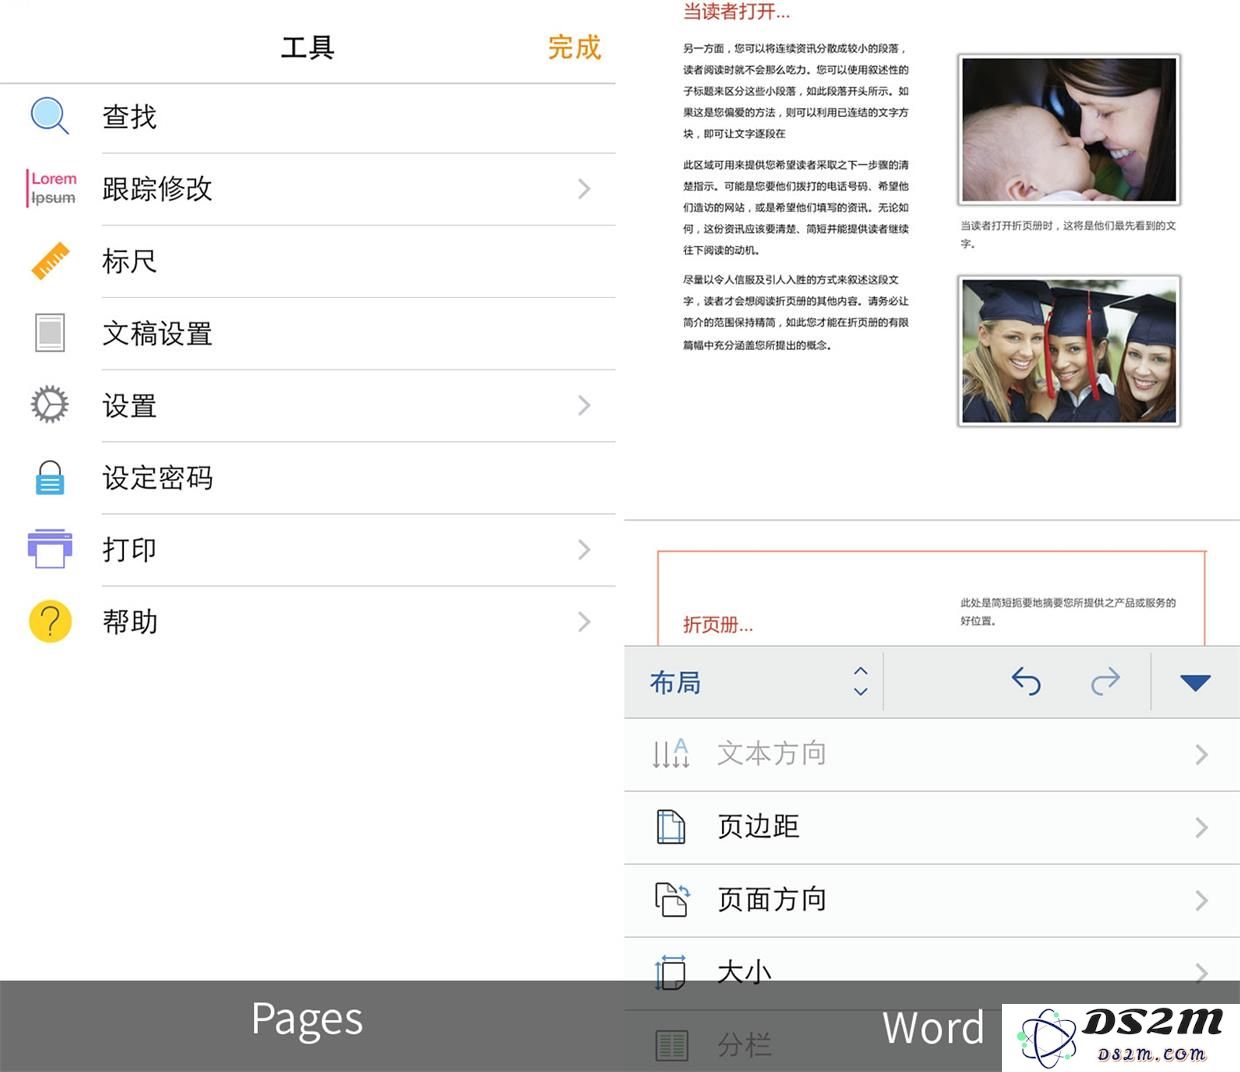The height and width of the screenshot is (1072, 1240).
Task: Tap the blue padlock icon
Action: 50,478
